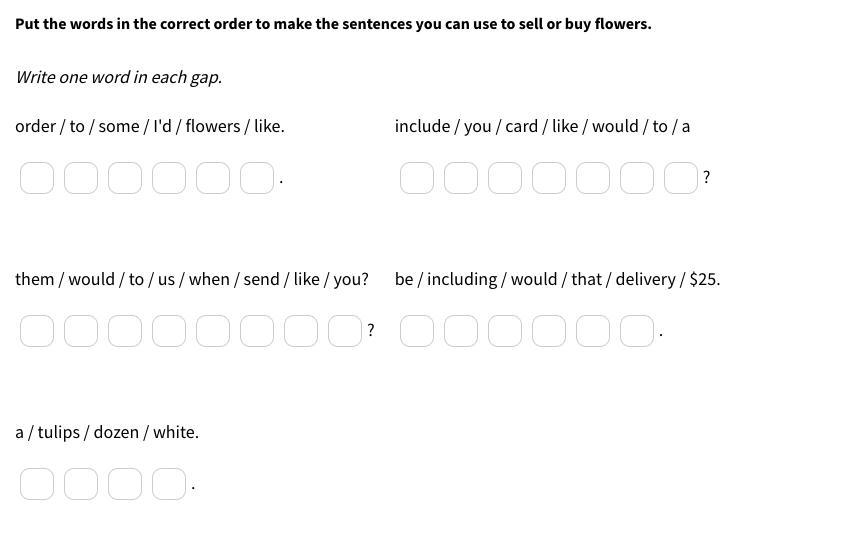Image resolution: width=864 pixels, height=534 pixels.
Task: Click the 'Write one word in each gap' instruction
Action: tap(118, 77)
